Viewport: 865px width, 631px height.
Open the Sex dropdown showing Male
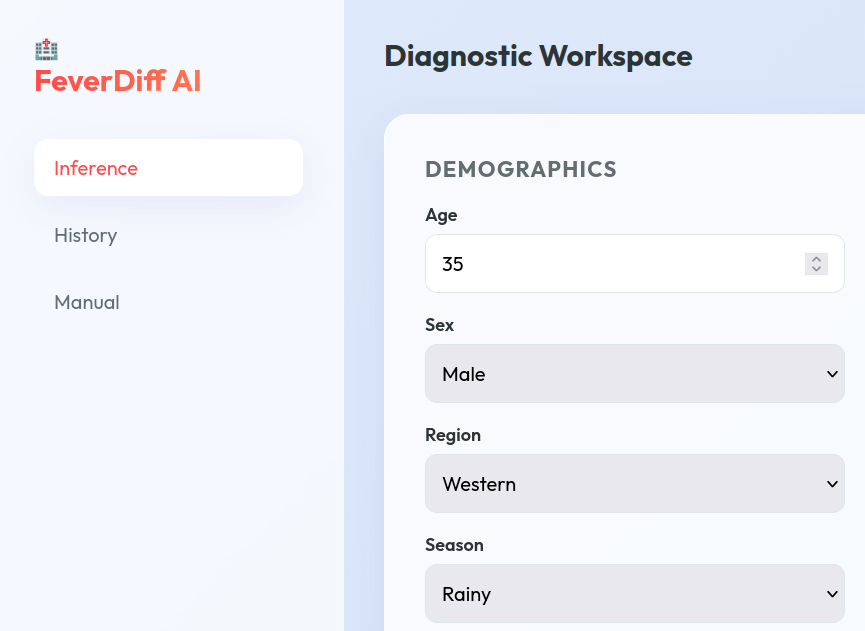pyautogui.click(x=635, y=374)
